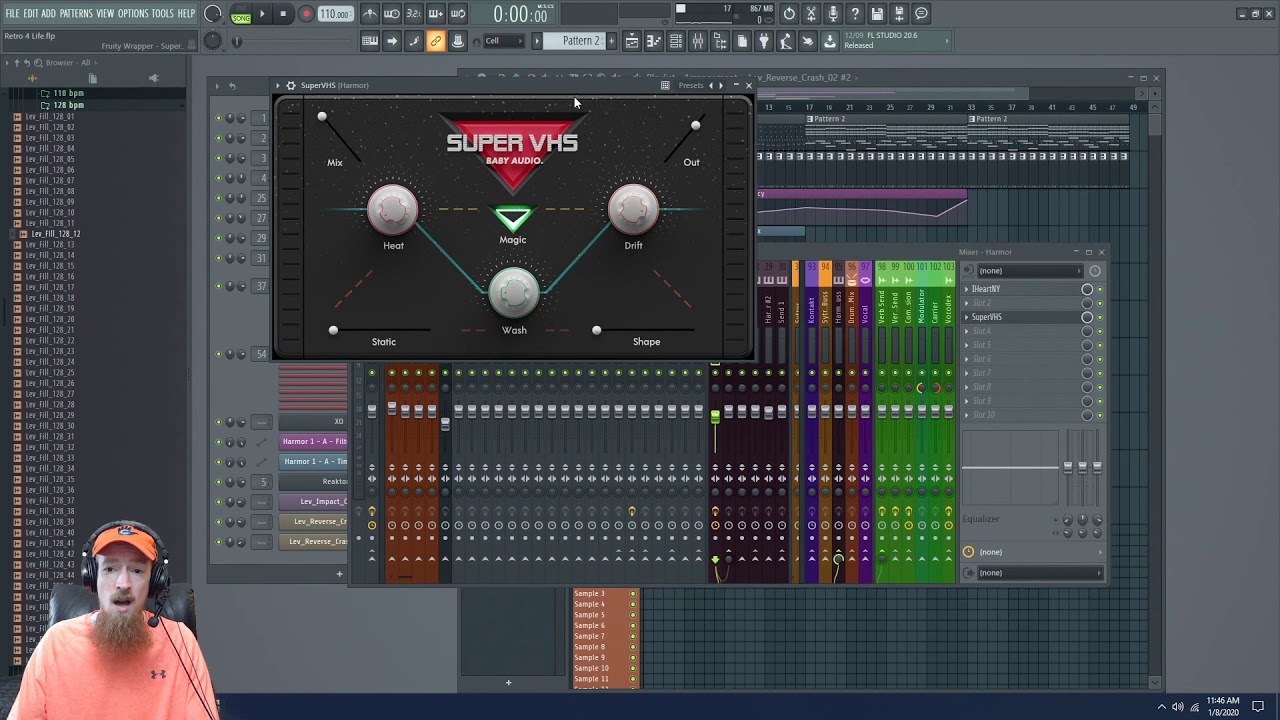Open the piano roll icon in toolbar
The image size is (1280, 720).
(x=654, y=41)
